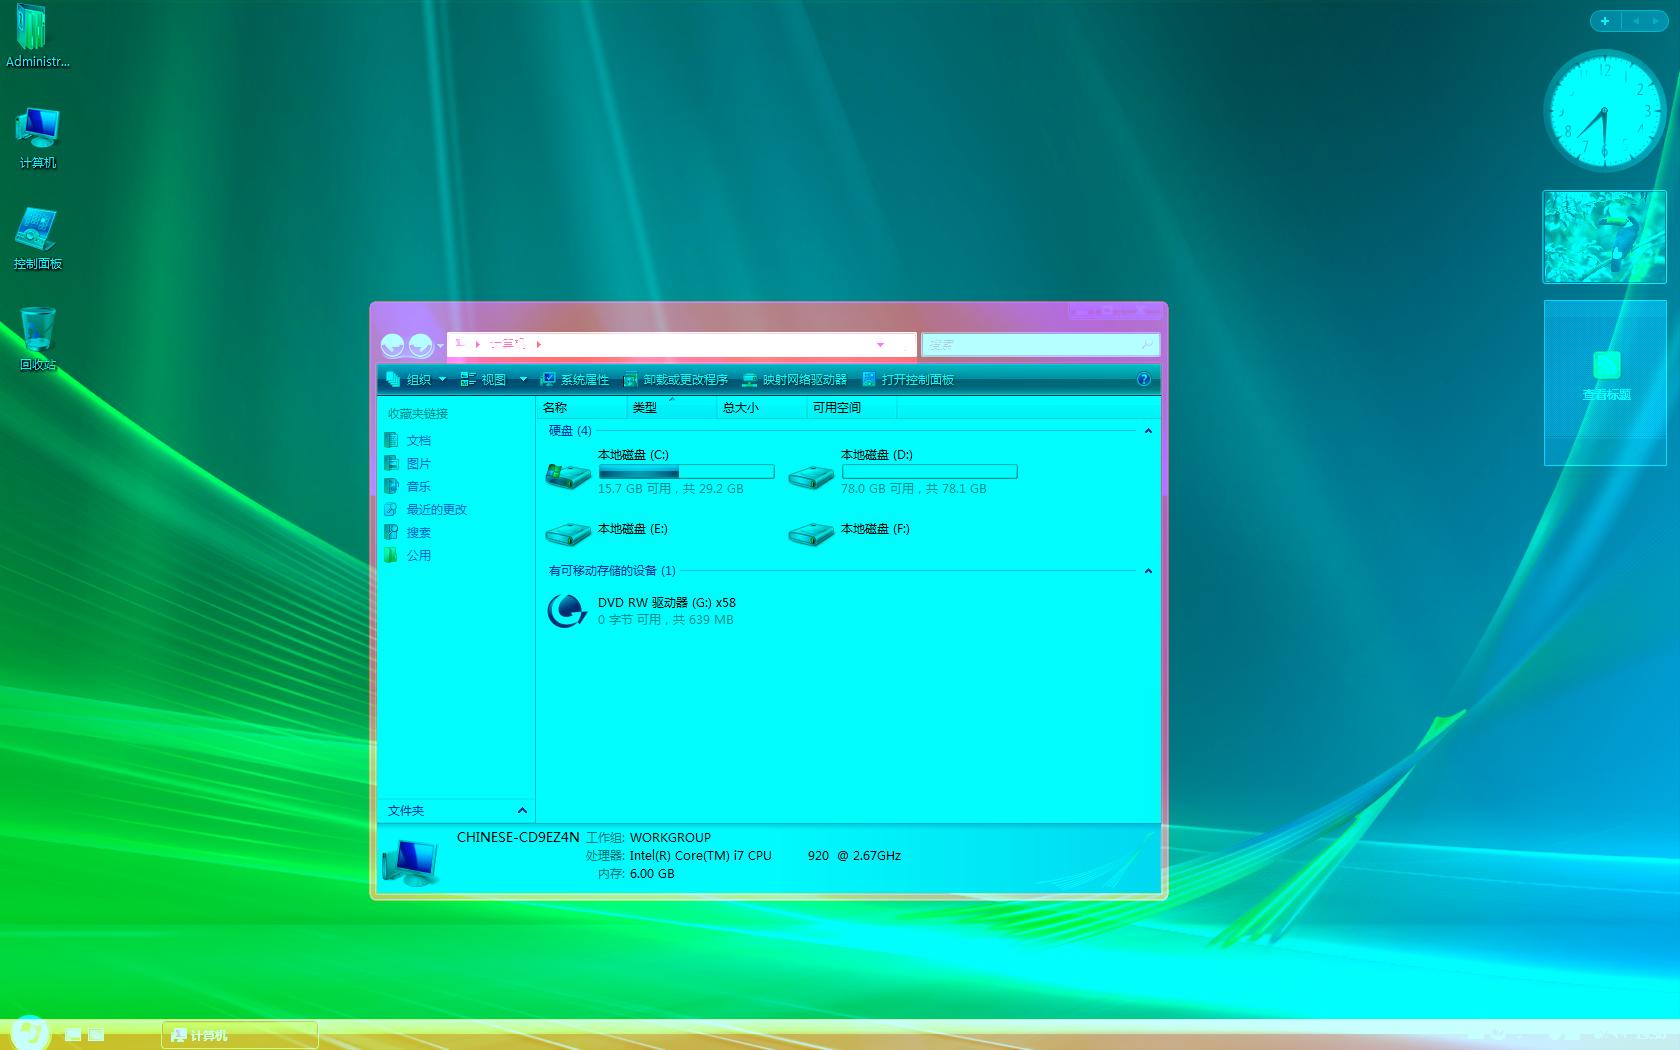The image size is (1680, 1050).
Task: Click 打开控制面板 in the toolbar
Action: tap(908, 379)
